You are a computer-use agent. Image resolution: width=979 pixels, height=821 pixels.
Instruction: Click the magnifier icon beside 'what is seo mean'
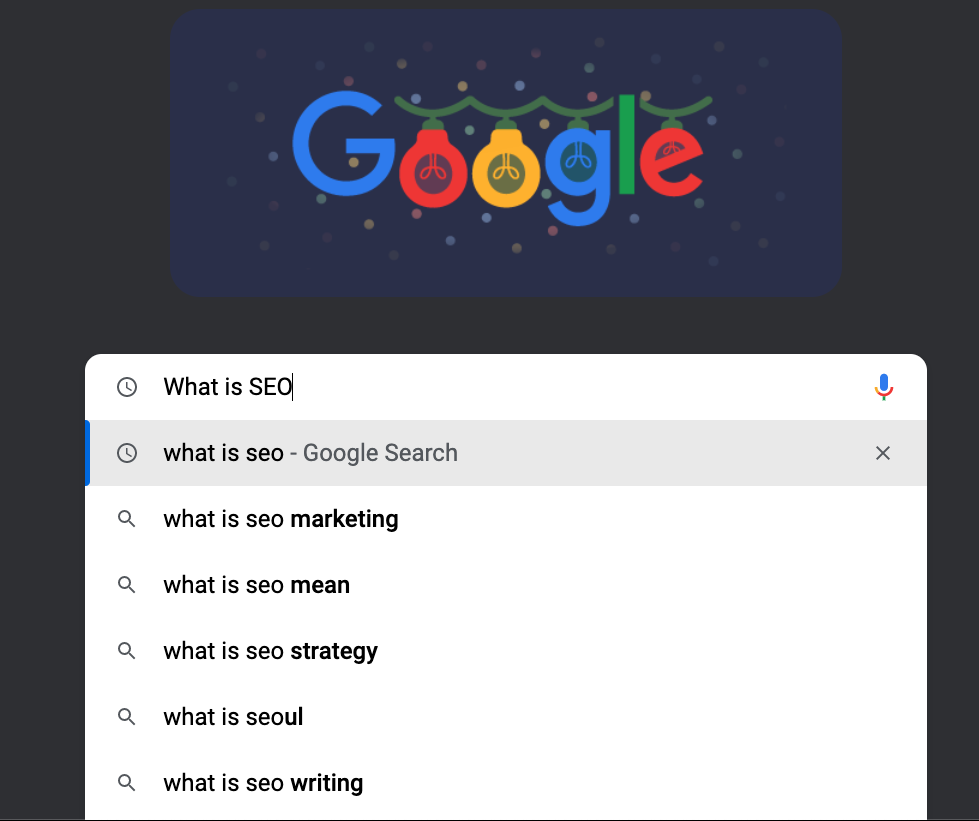pyautogui.click(x=127, y=585)
